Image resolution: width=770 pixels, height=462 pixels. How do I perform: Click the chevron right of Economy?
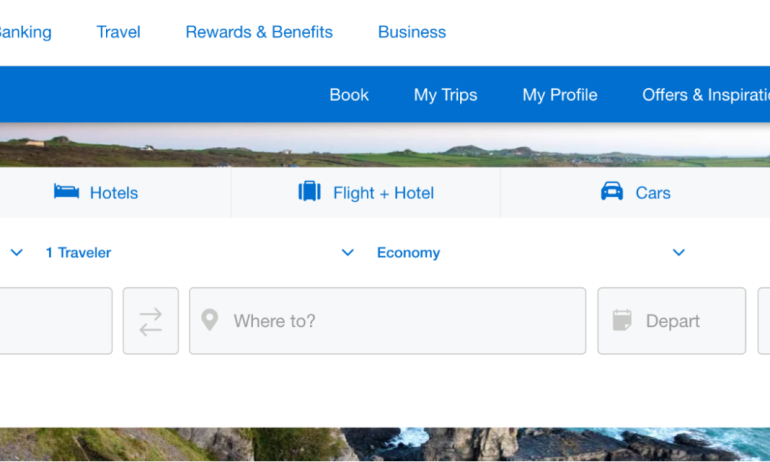point(679,253)
